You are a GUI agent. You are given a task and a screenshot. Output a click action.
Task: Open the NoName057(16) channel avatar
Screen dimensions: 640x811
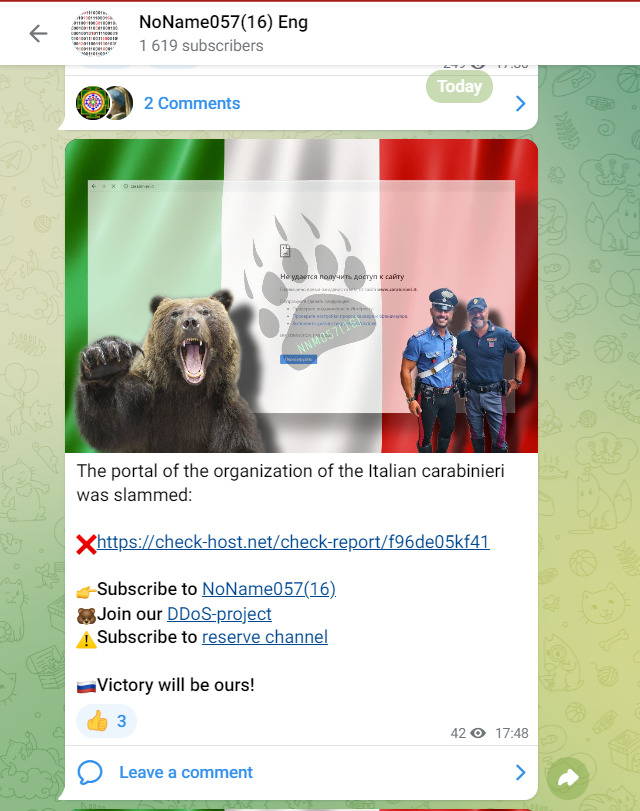pyautogui.click(x=94, y=34)
